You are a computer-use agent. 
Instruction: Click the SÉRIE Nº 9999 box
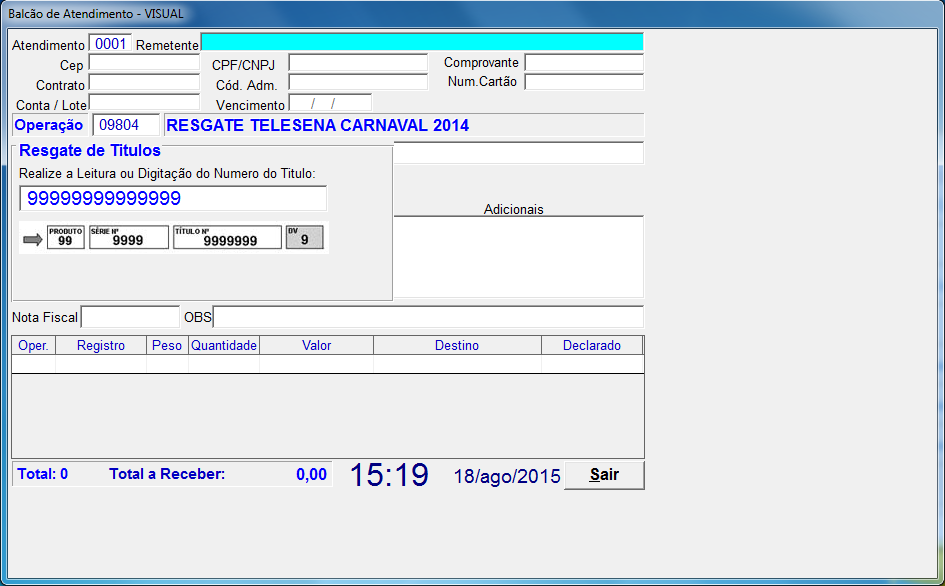129,238
